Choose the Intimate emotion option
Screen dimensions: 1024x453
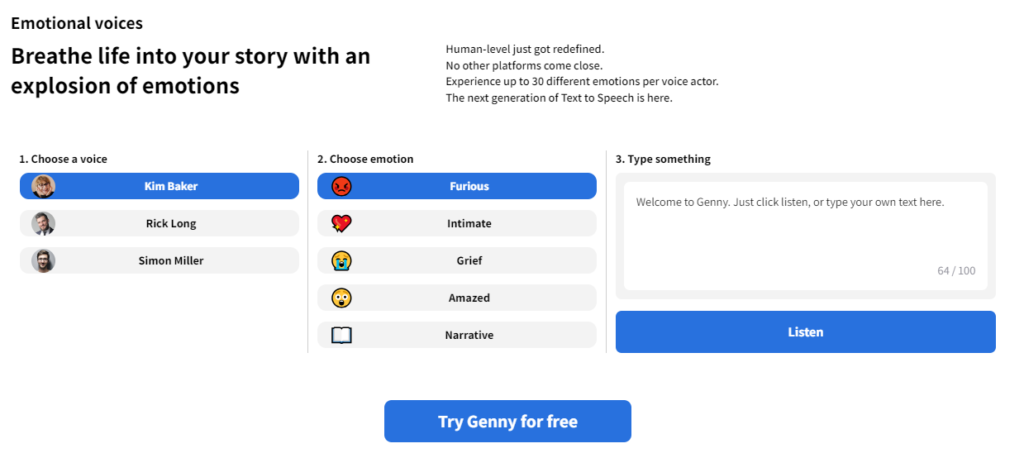click(468, 223)
